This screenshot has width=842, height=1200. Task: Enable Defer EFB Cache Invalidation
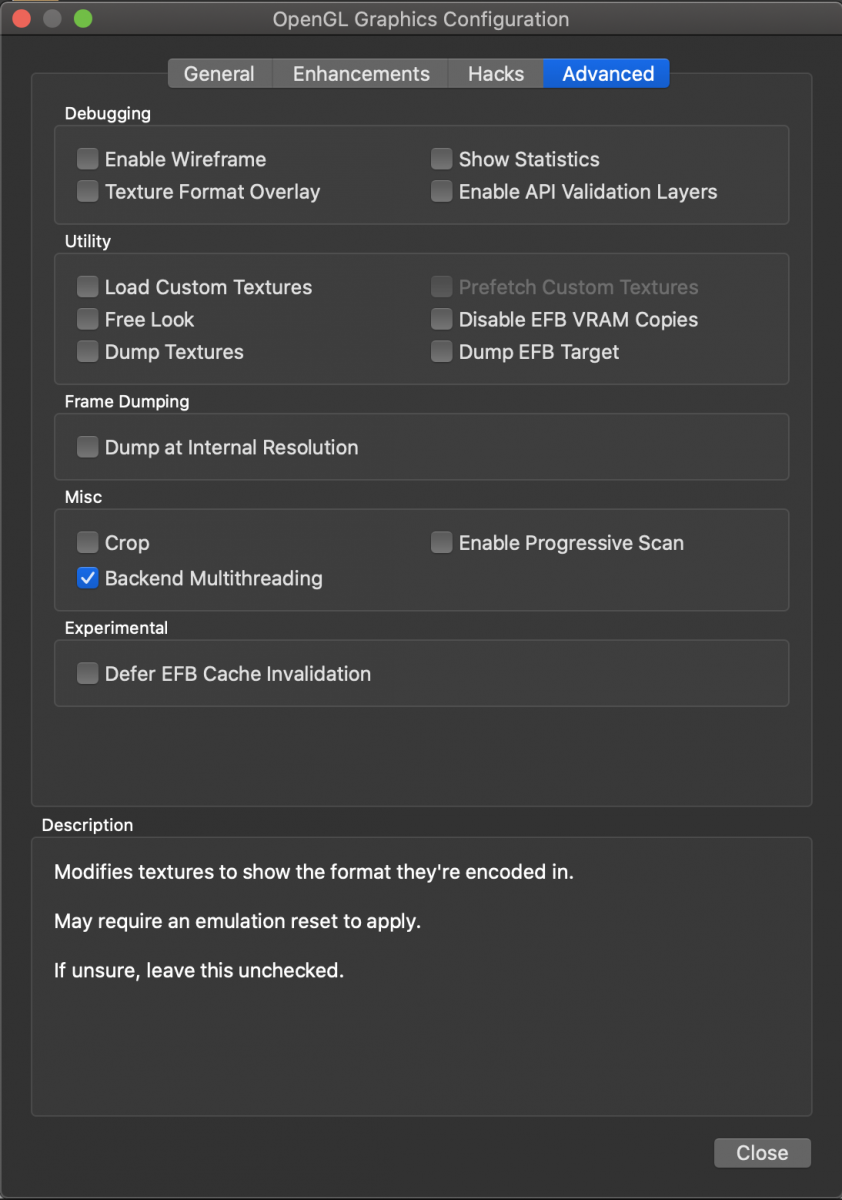[88, 674]
